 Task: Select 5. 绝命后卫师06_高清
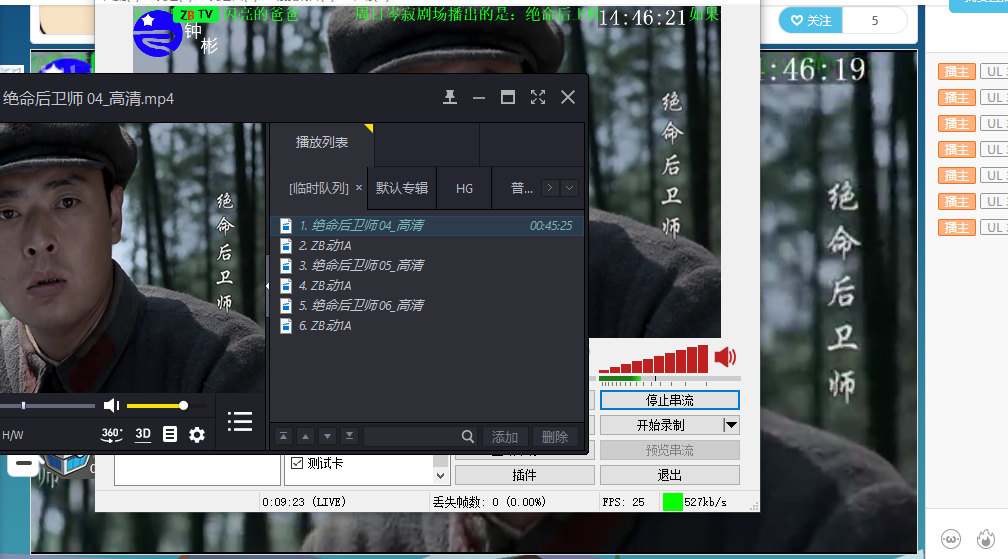pos(427,305)
